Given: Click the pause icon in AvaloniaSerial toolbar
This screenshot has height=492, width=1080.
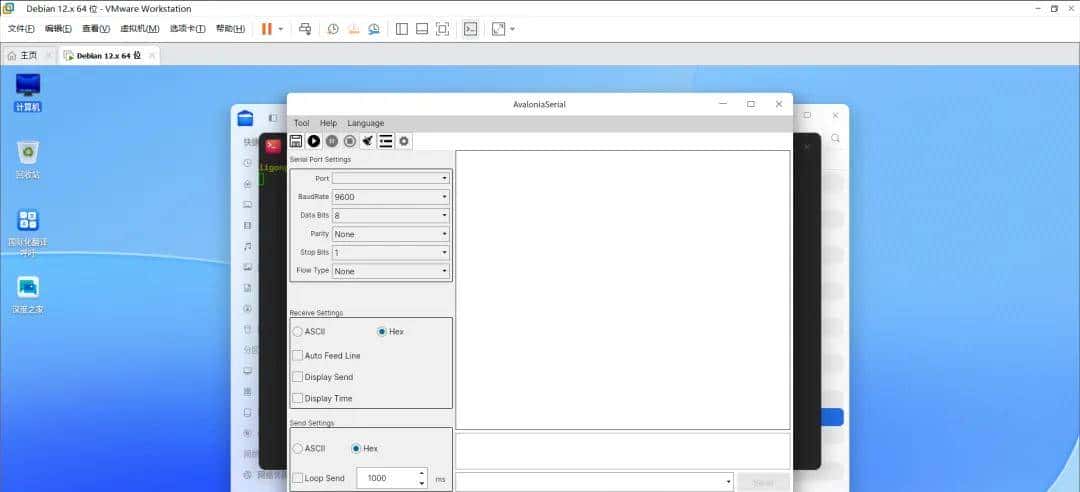Looking at the screenshot, I should point(332,141).
